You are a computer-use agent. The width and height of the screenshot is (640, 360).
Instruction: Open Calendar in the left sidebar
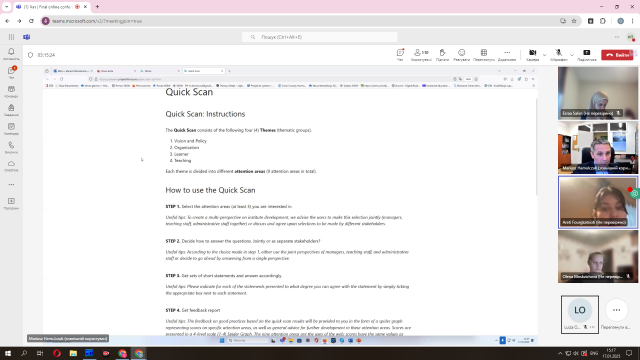tap(11, 129)
